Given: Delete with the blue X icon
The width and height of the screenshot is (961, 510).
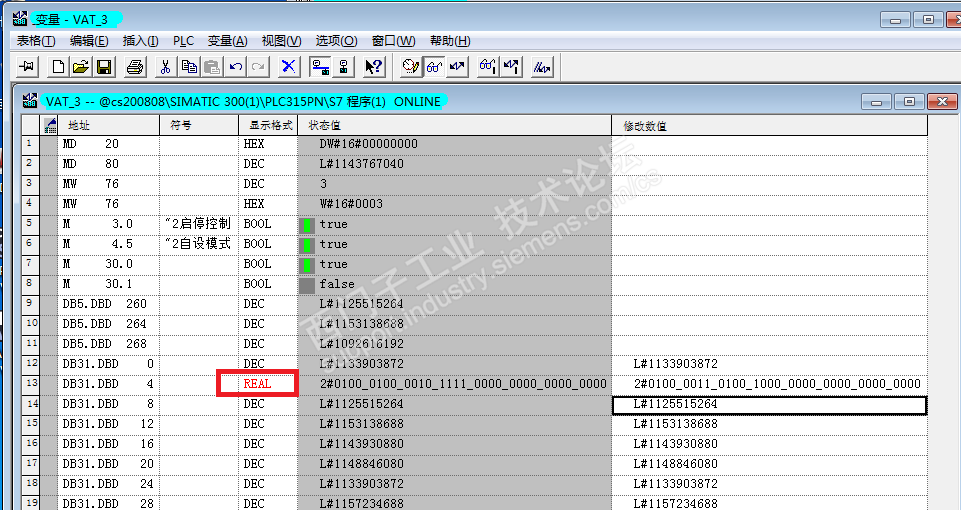Looking at the screenshot, I should (x=288, y=66).
